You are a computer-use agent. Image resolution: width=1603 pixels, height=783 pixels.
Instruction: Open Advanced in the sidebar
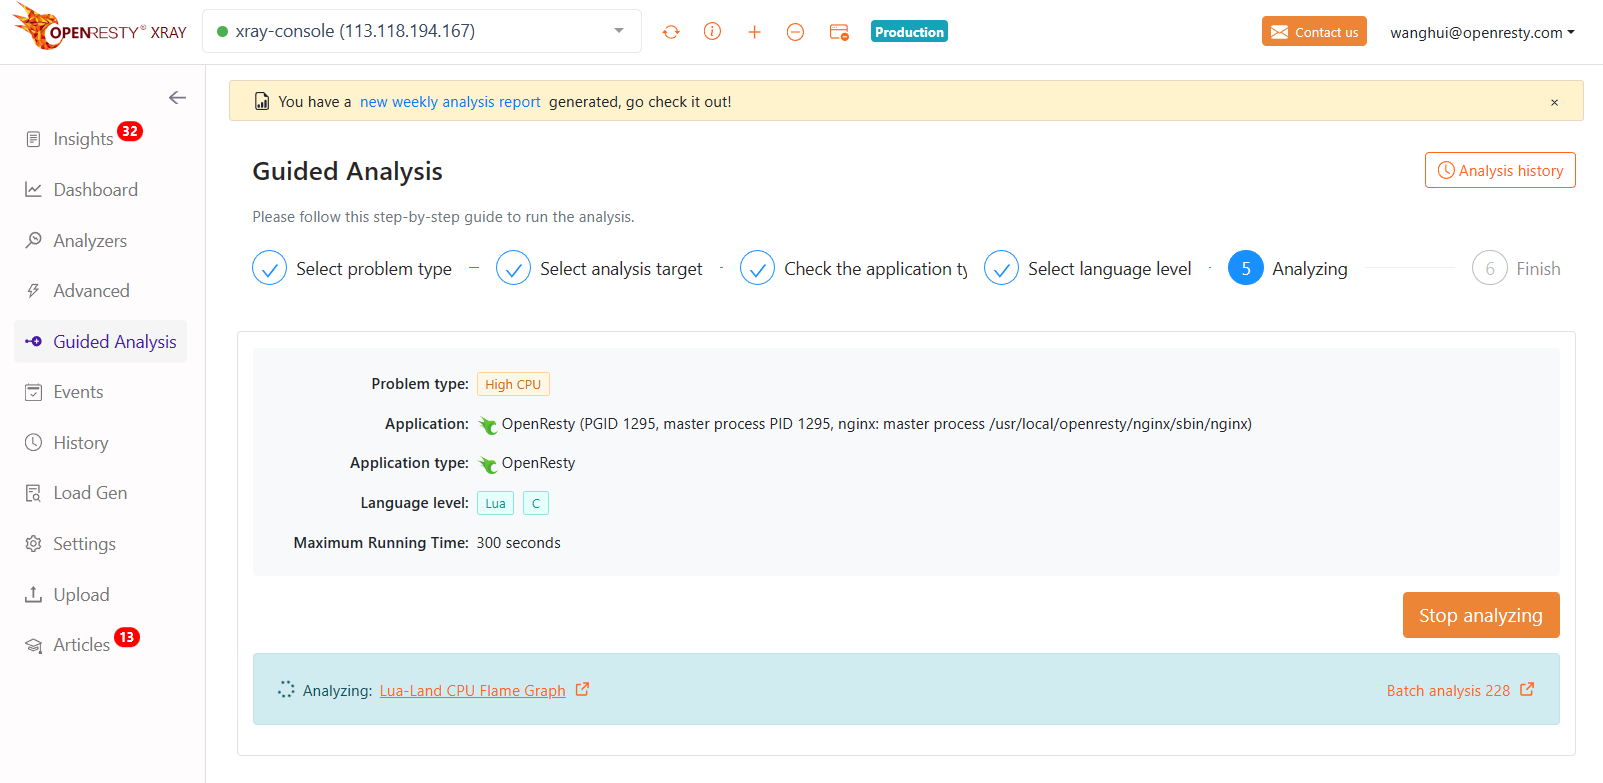tap(91, 291)
